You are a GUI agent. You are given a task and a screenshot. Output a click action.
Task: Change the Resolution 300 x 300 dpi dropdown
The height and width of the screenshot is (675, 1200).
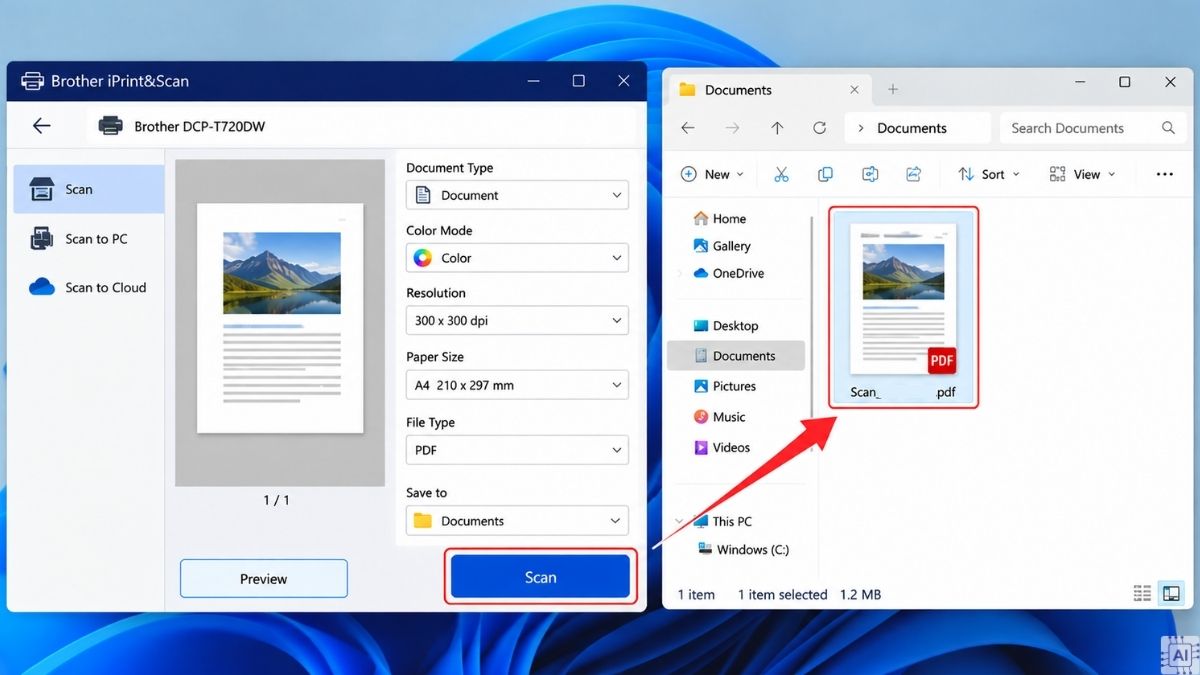[517, 321]
